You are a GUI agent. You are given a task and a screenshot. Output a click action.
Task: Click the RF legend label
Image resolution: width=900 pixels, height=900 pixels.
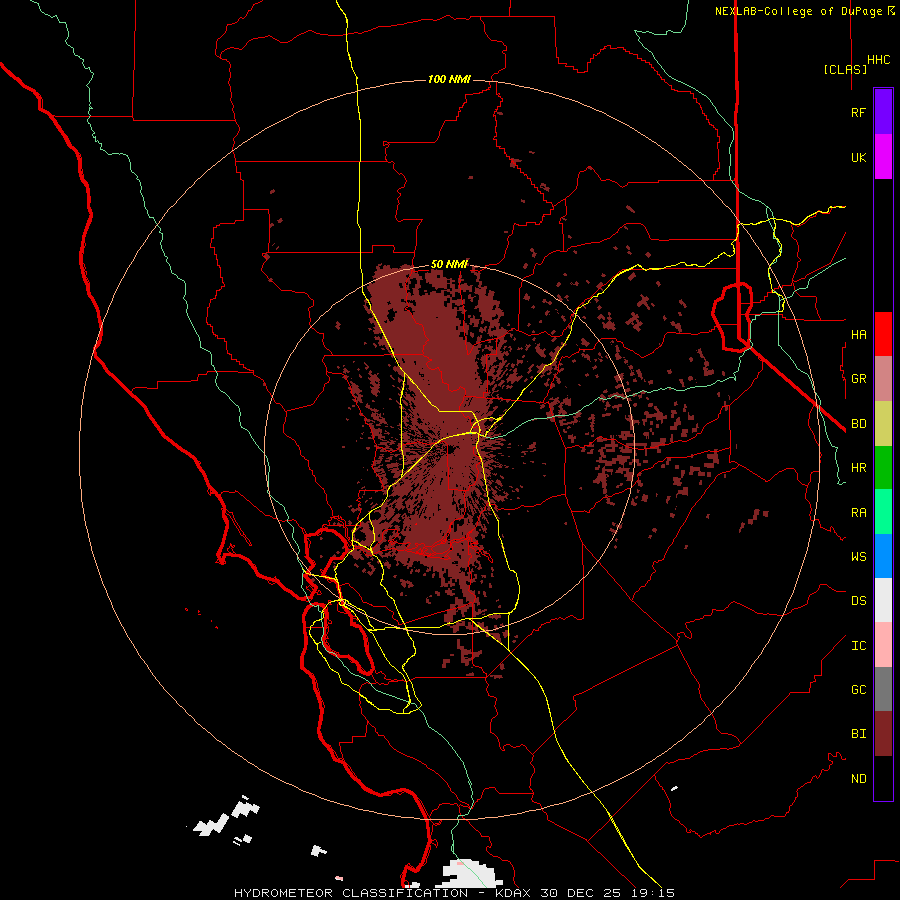858,112
